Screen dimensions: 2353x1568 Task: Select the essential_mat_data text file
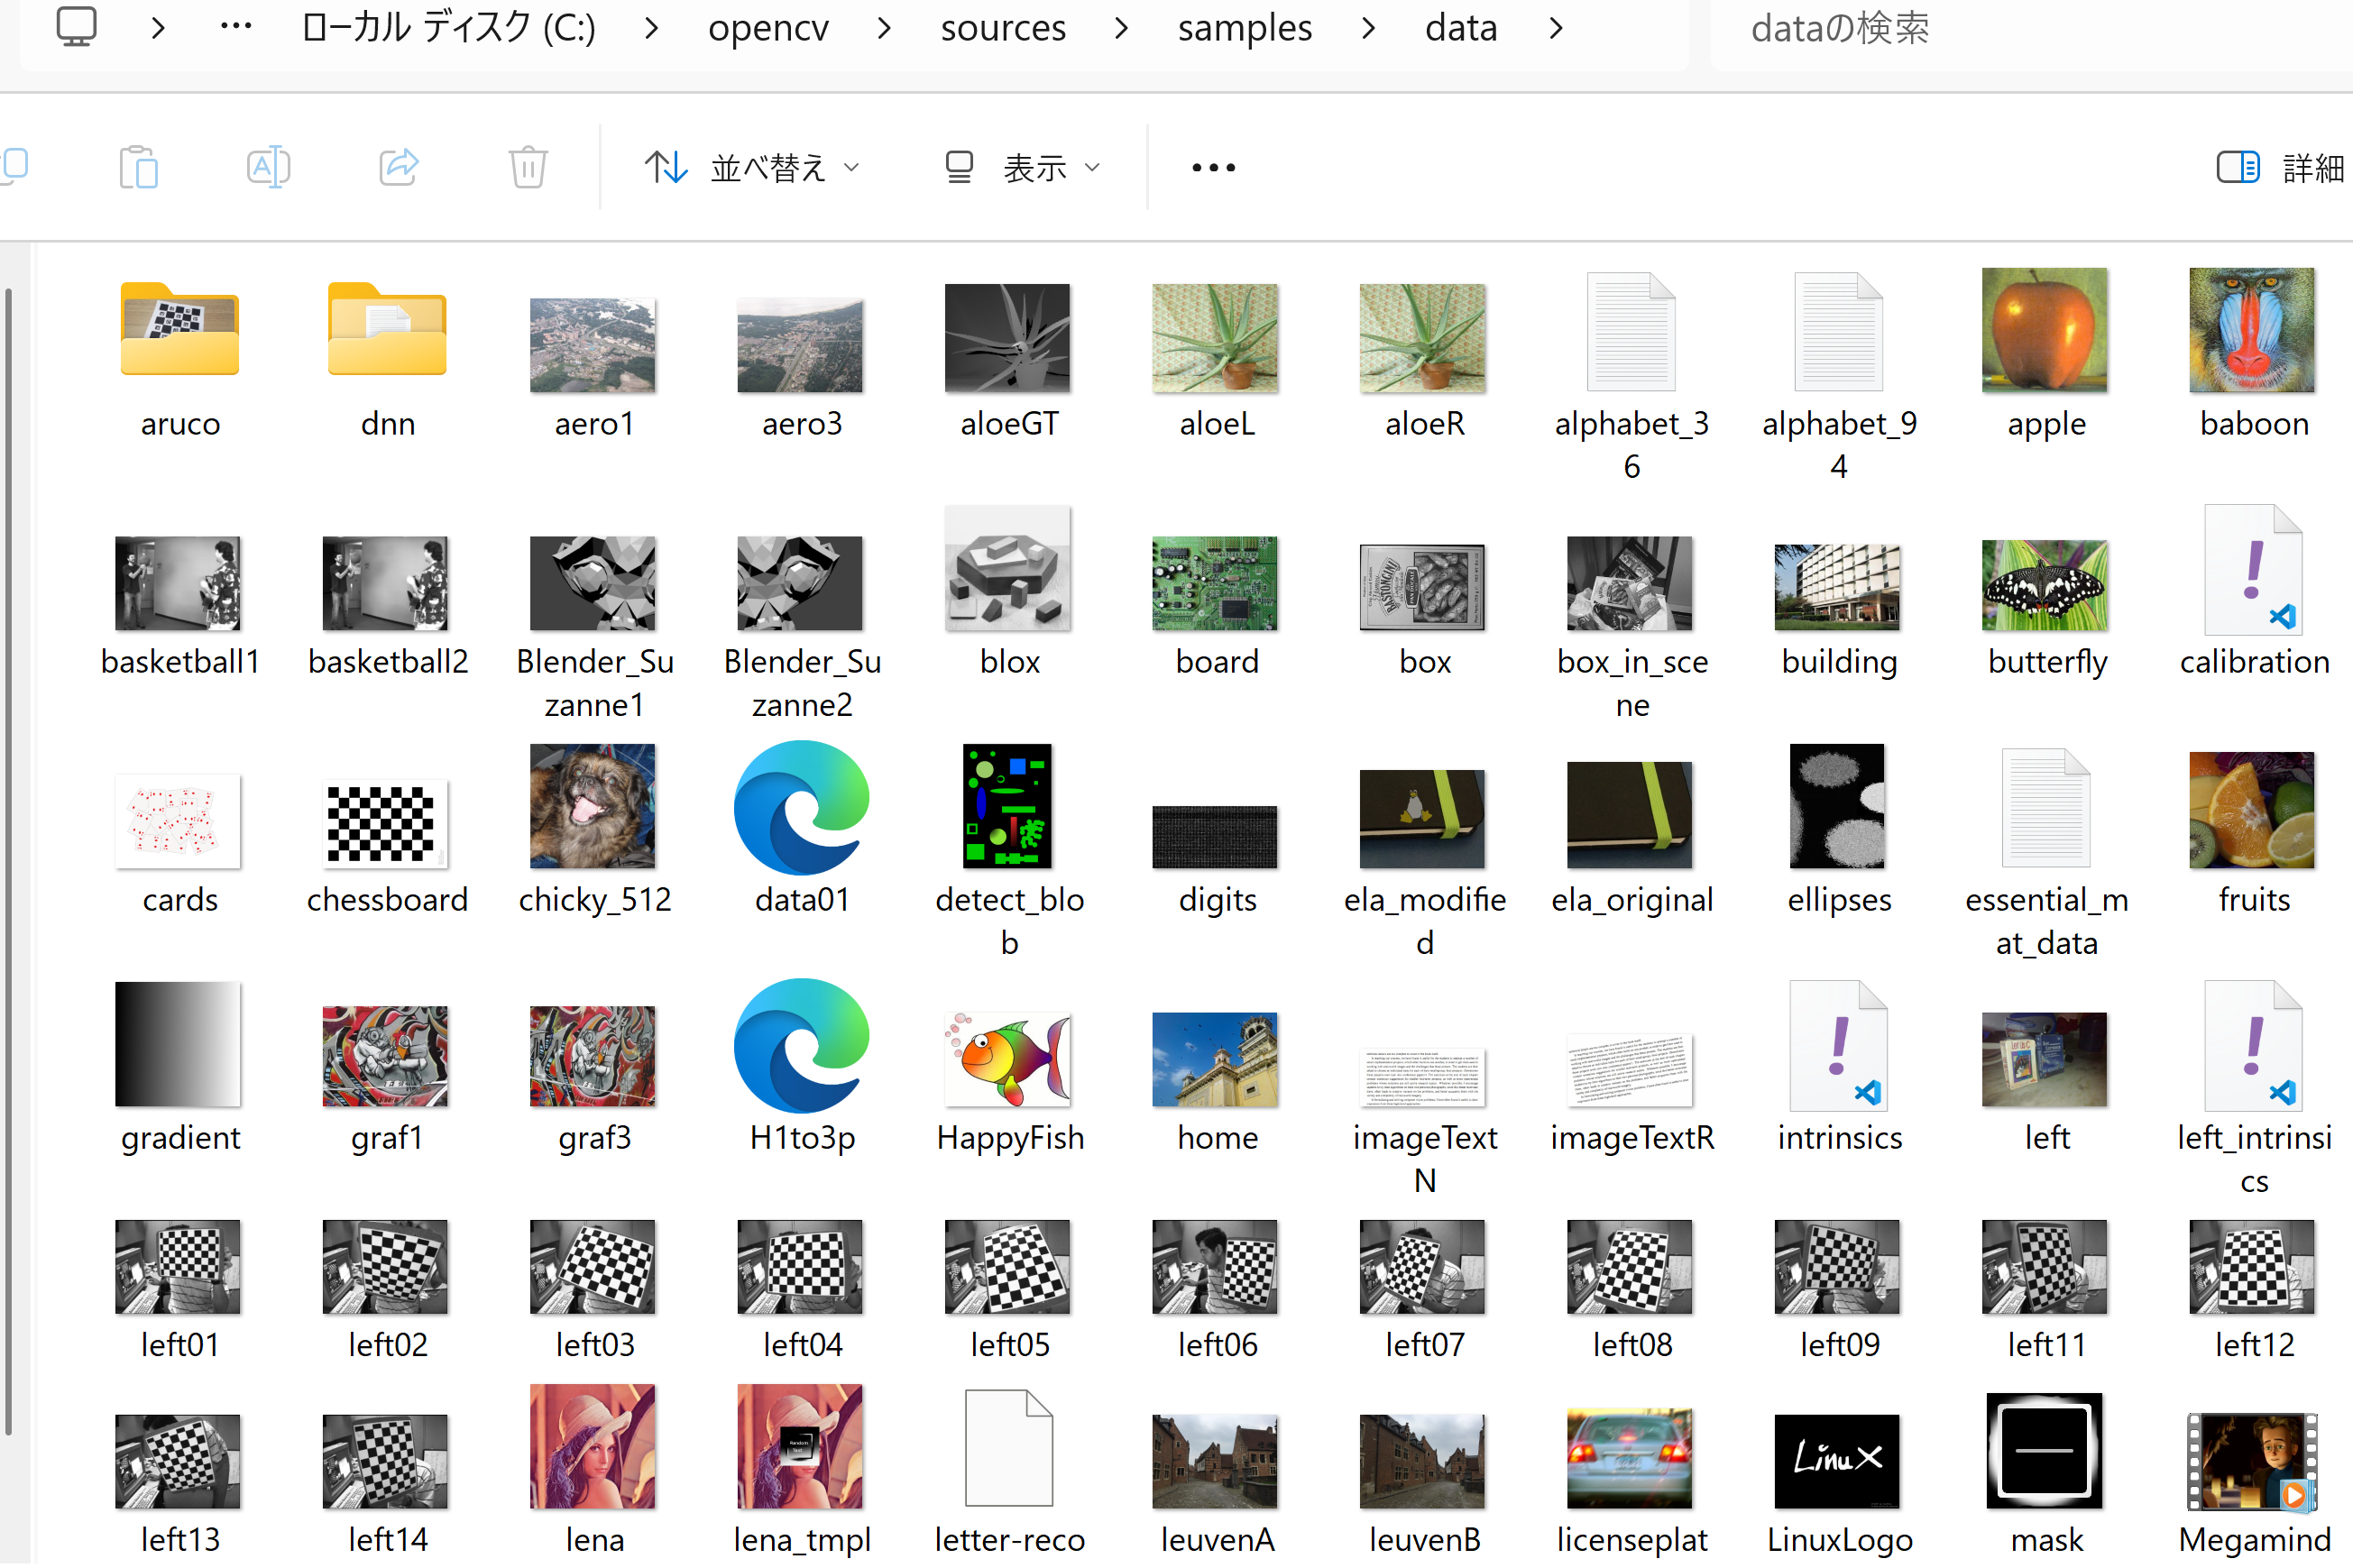2045,807
